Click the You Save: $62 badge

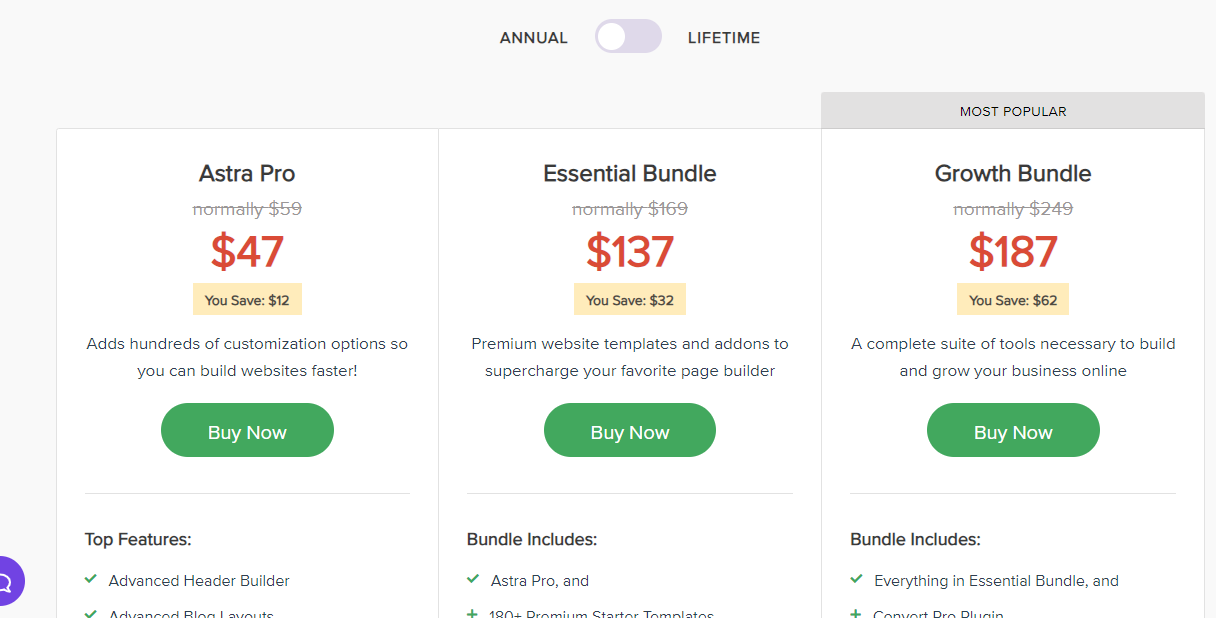tap(1013, 300)
